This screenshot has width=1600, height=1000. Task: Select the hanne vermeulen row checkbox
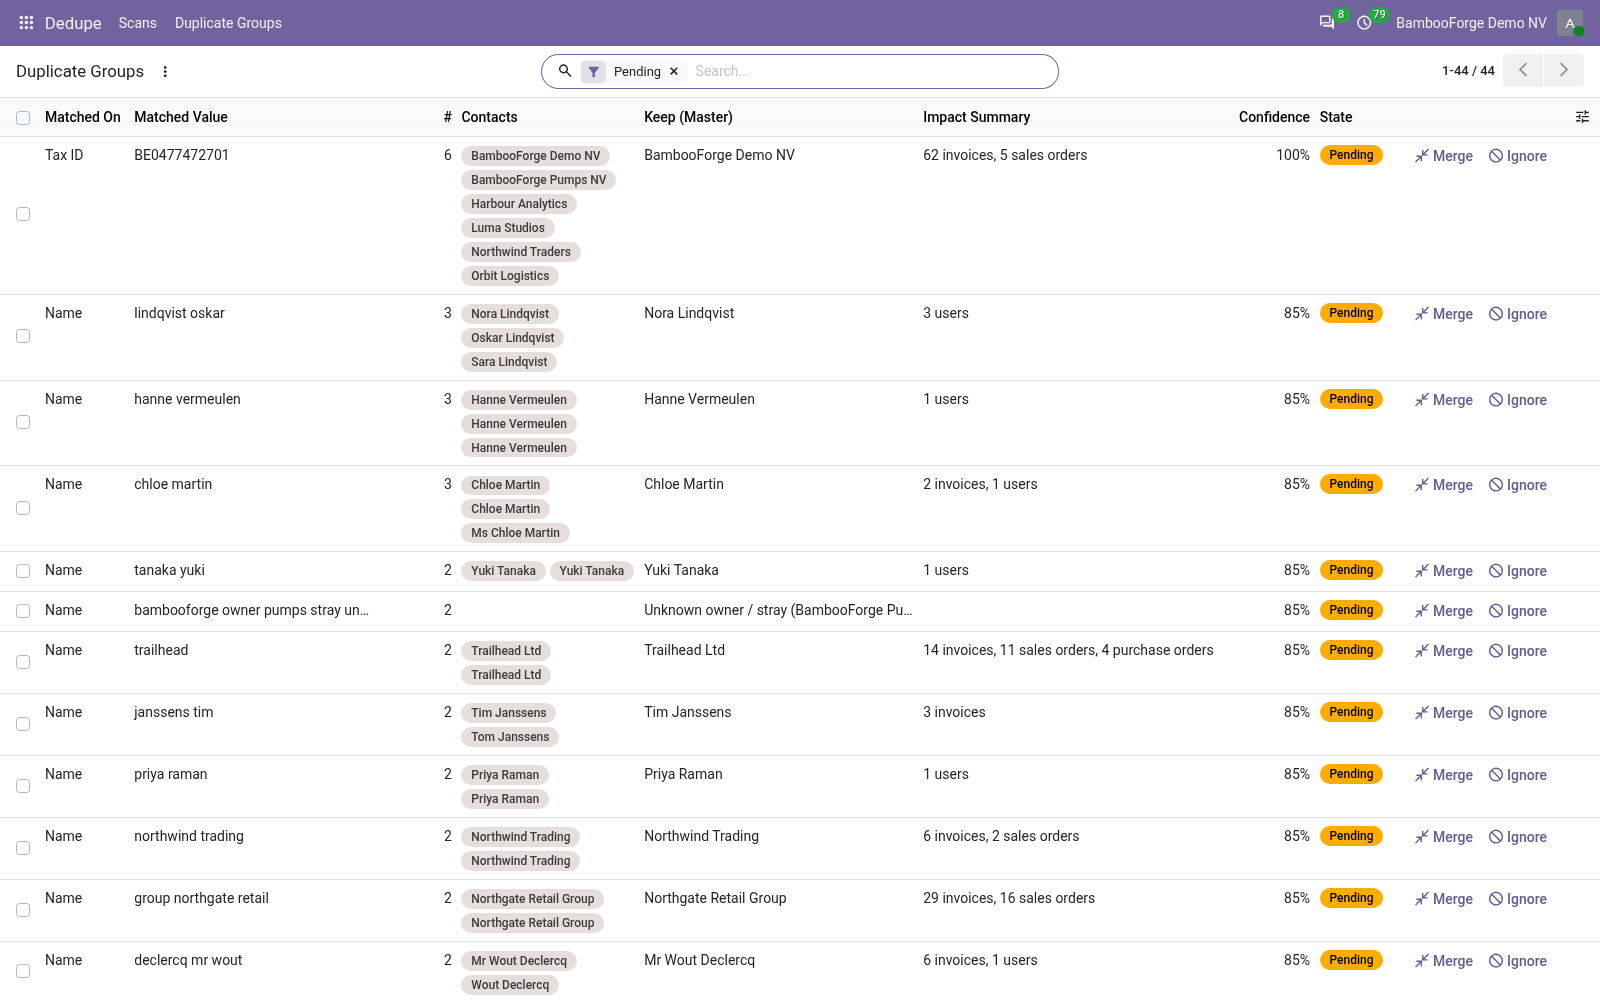(23, 422)
